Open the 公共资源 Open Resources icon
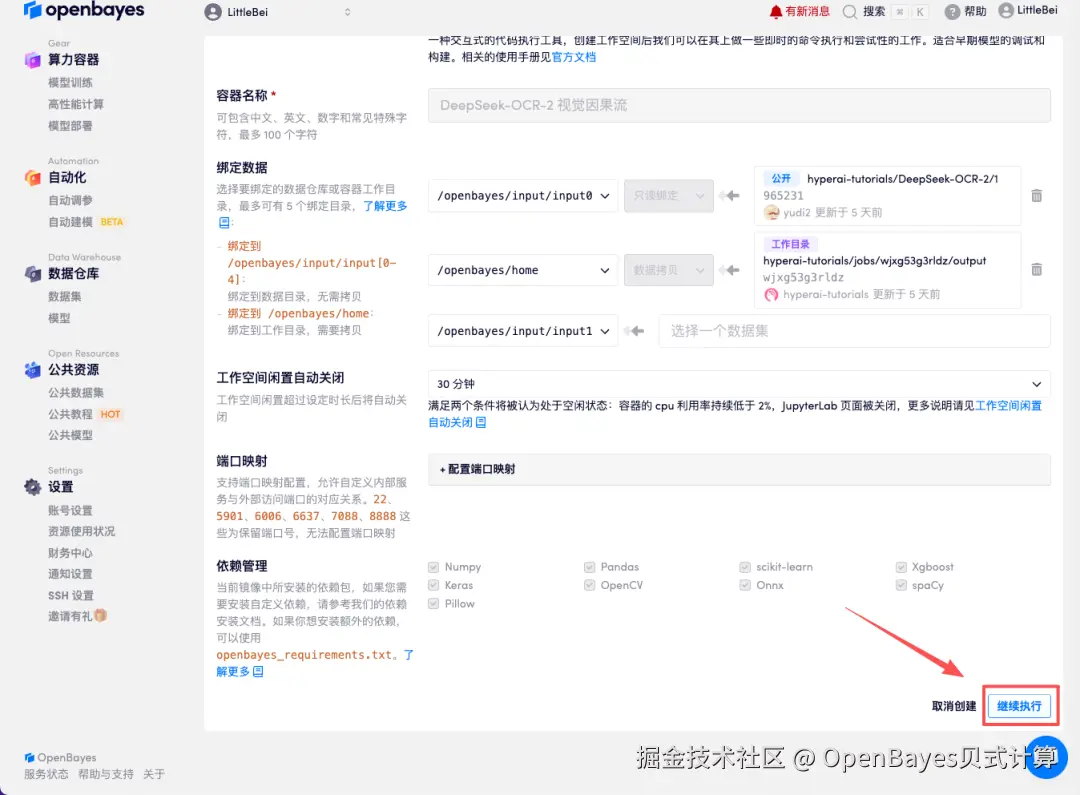This screenshot has width=1080, height=795. pyautogui.click(x=32, y=370)
